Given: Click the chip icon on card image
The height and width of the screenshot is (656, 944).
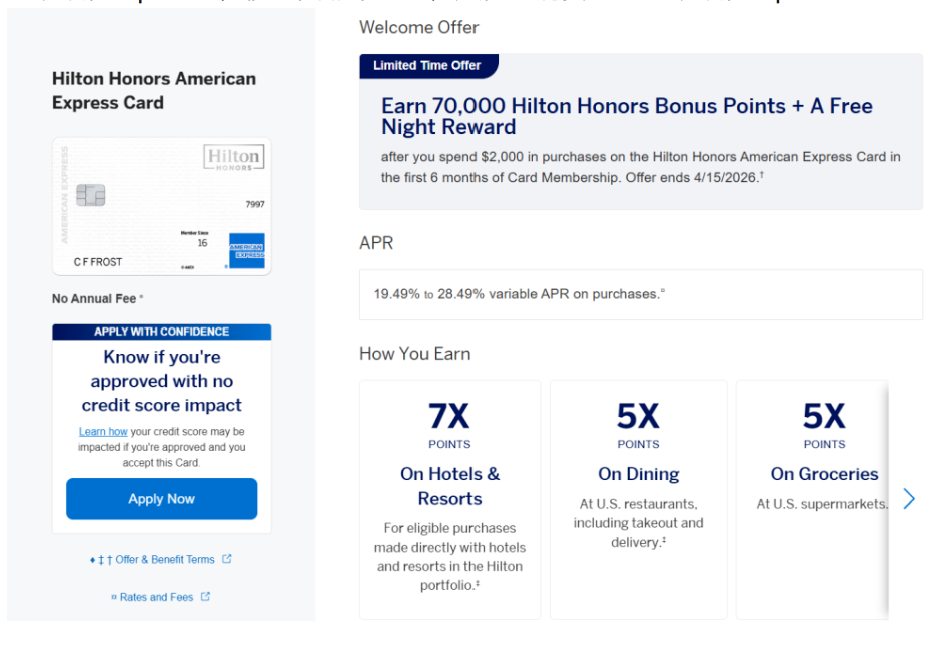Looking at the screenshot, I should pos(91,195).
